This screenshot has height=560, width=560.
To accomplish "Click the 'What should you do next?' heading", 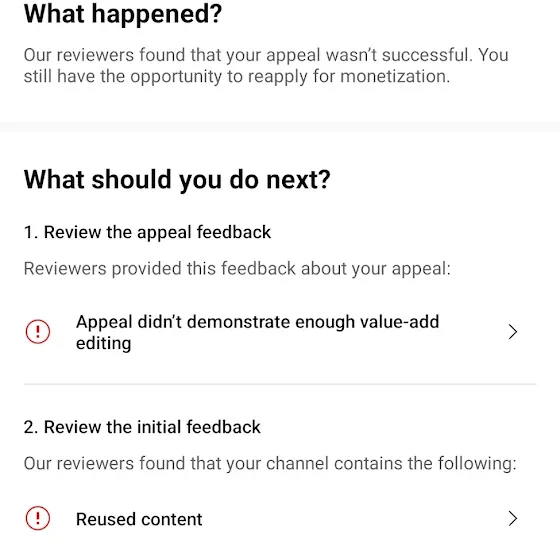I will point(177,179).
